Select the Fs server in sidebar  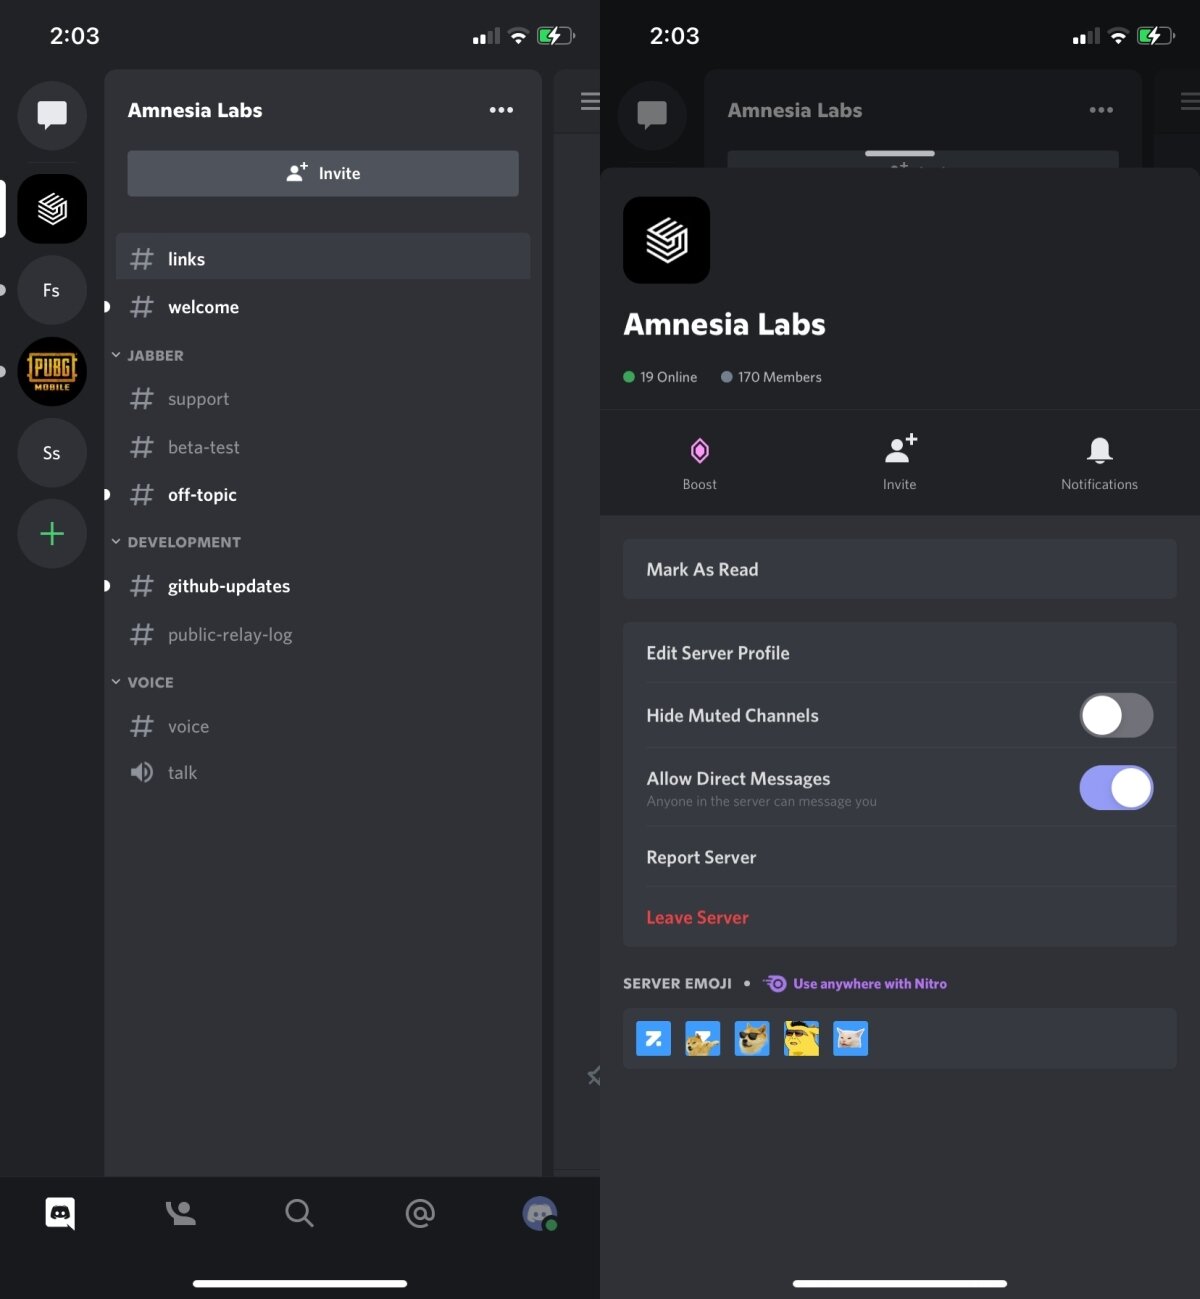coord(52,290)
